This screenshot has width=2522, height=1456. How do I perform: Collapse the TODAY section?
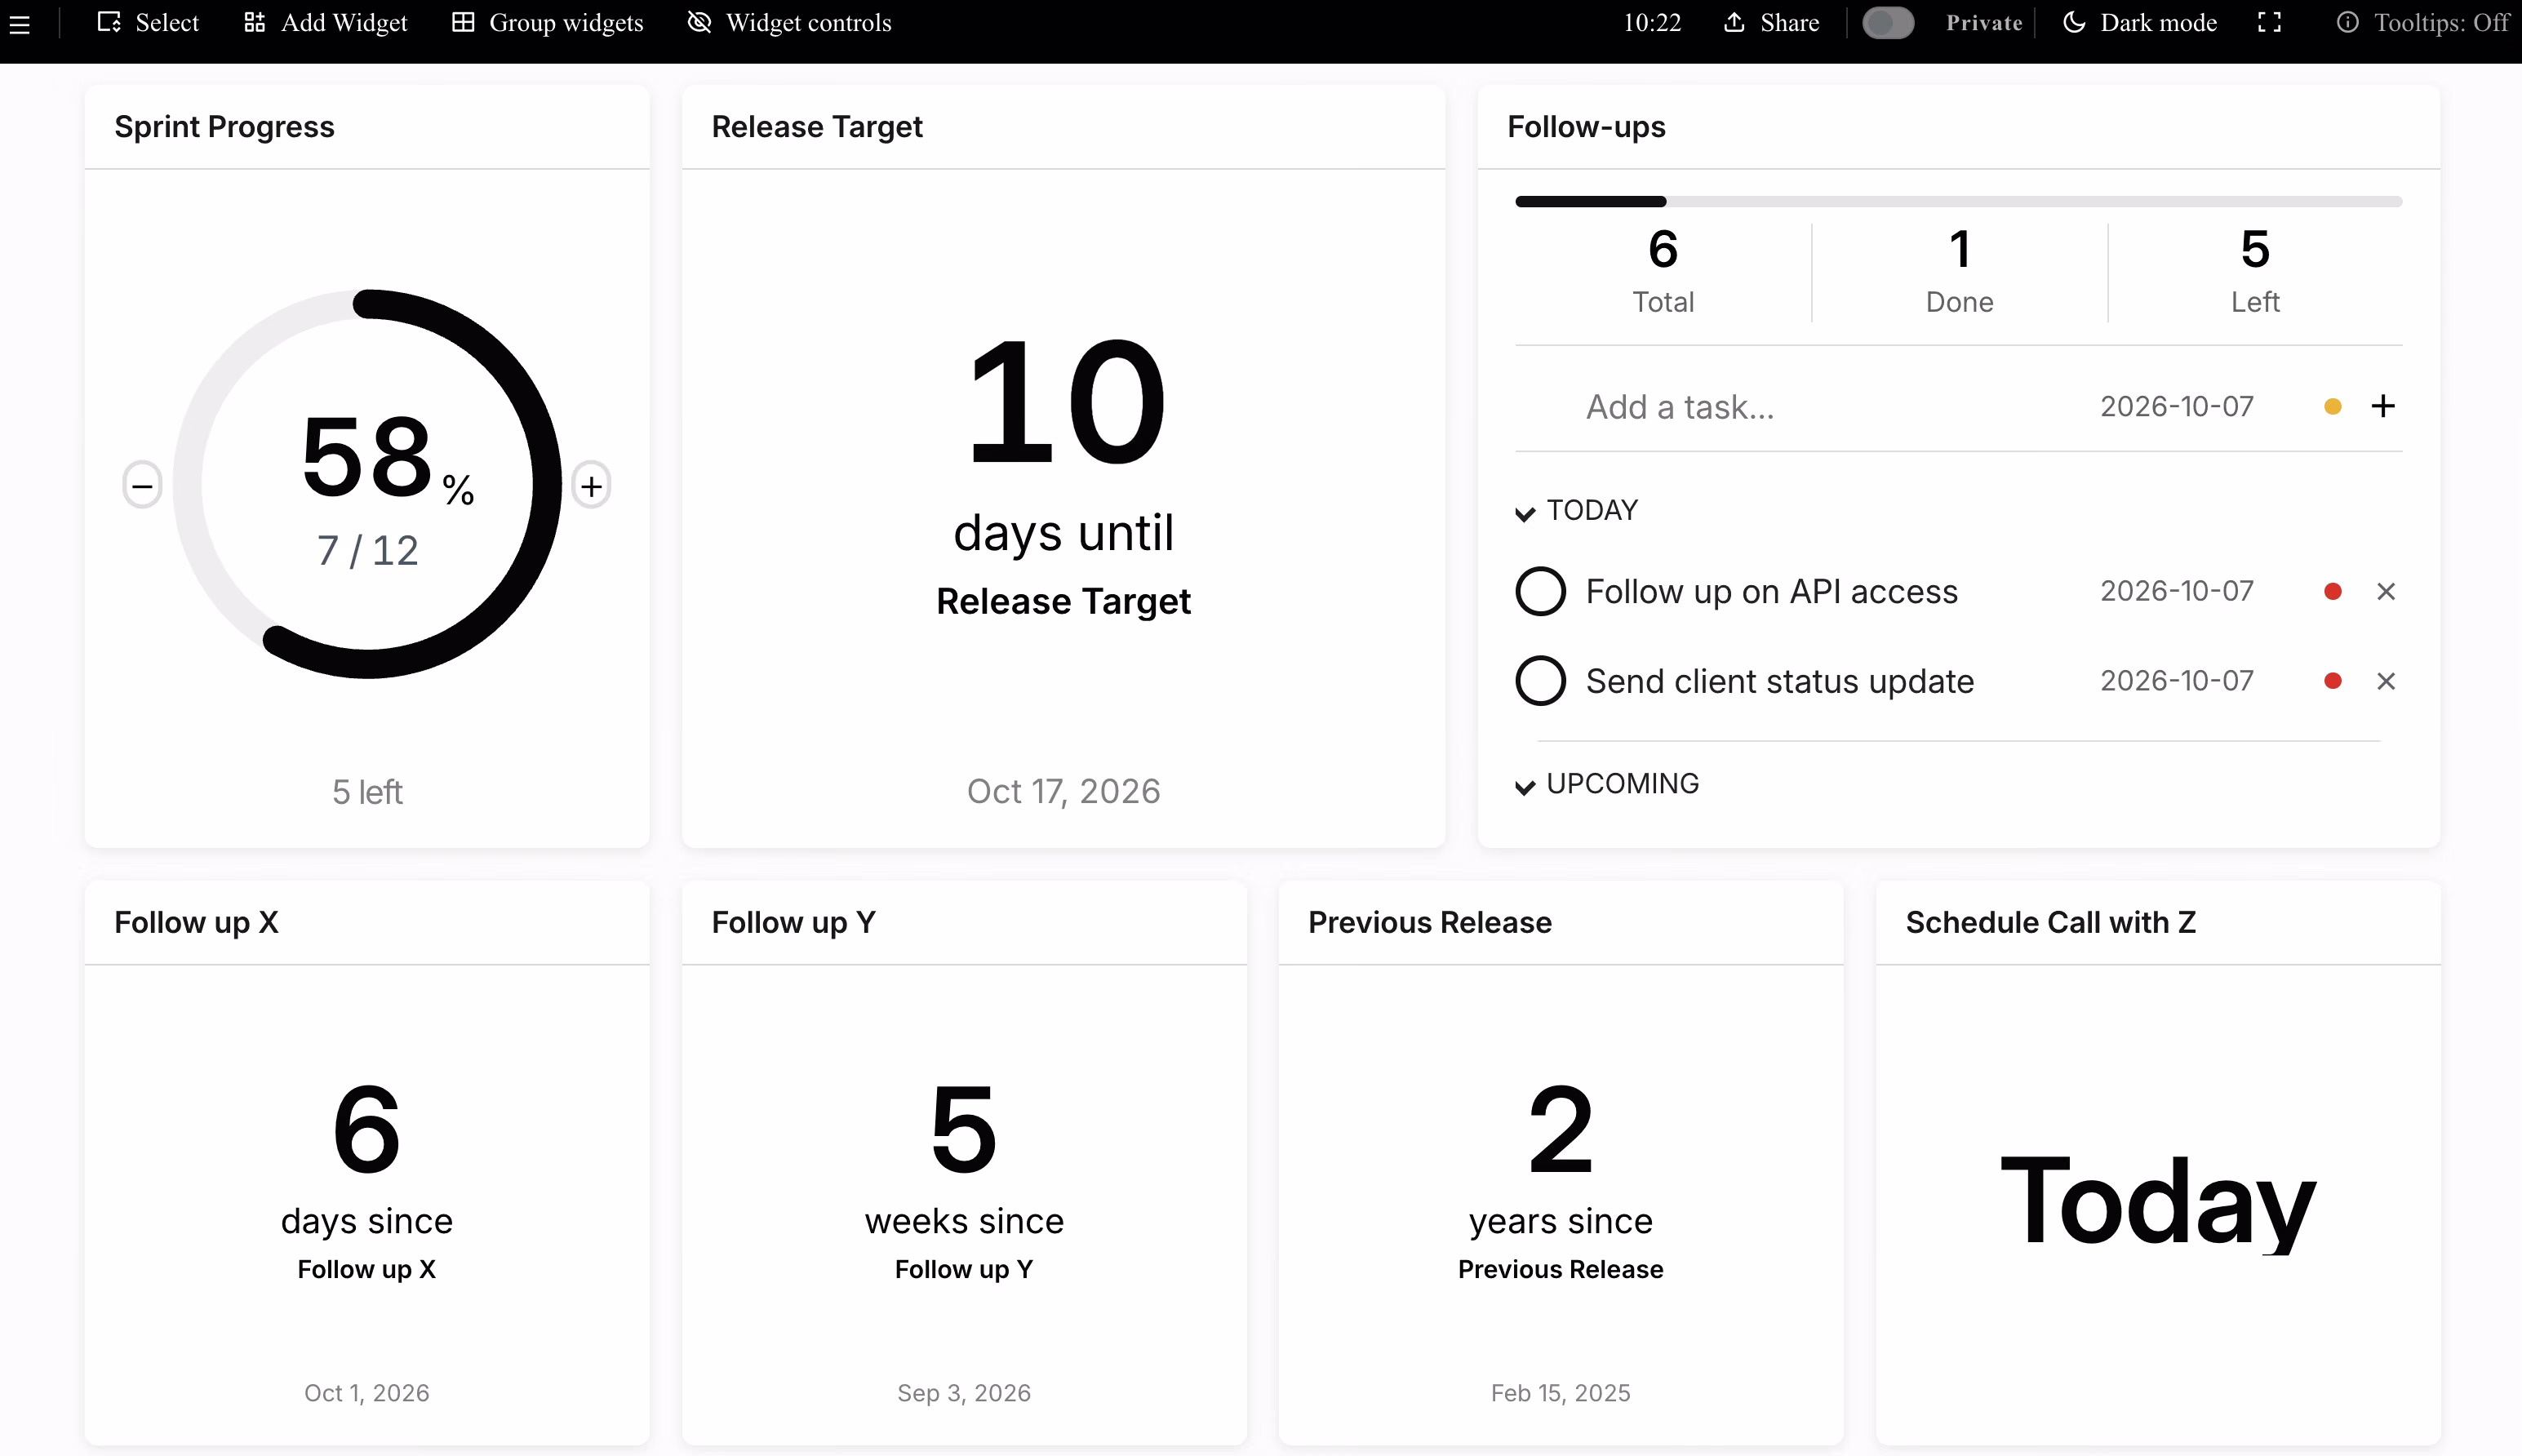tap(1577, 511)
